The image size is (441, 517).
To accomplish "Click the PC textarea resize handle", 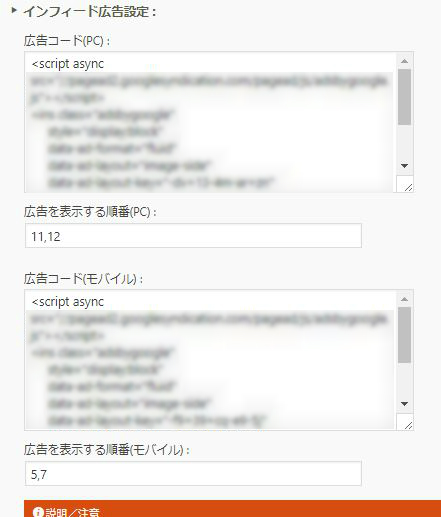I will (408, 187).
